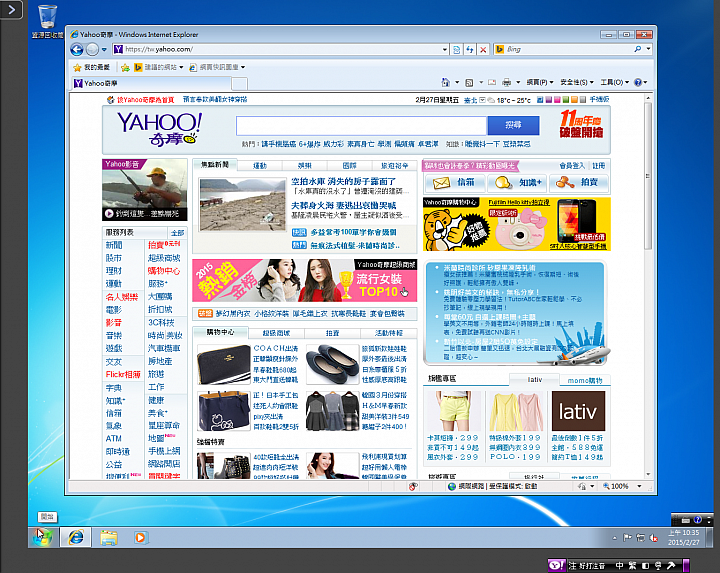
Task: Click the ATM service link
Action: point(113,438)
